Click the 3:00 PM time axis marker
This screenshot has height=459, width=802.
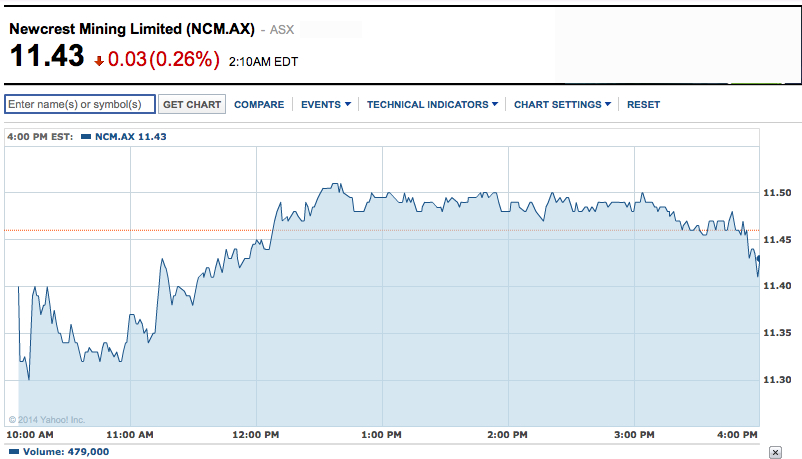pyautogui.click(x=632, y=435)
